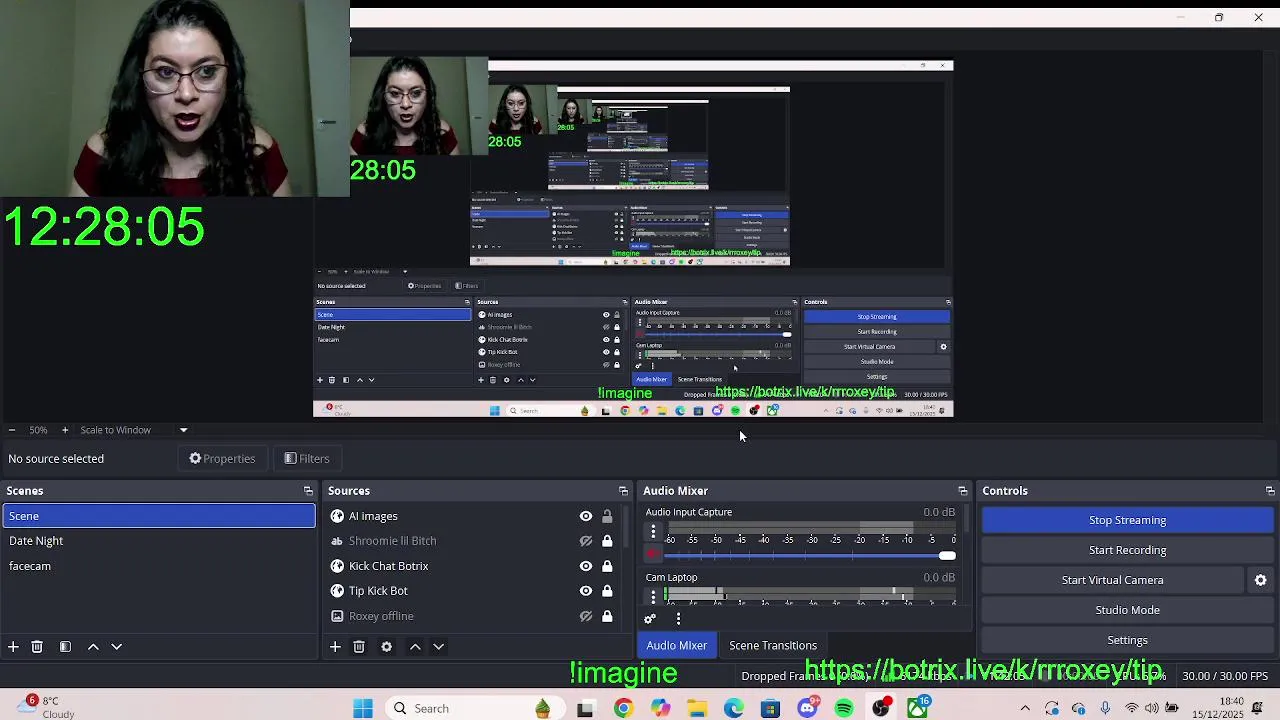Open virtual camera settings gear
The image size is (1280, 720).
click(1260, 580)
